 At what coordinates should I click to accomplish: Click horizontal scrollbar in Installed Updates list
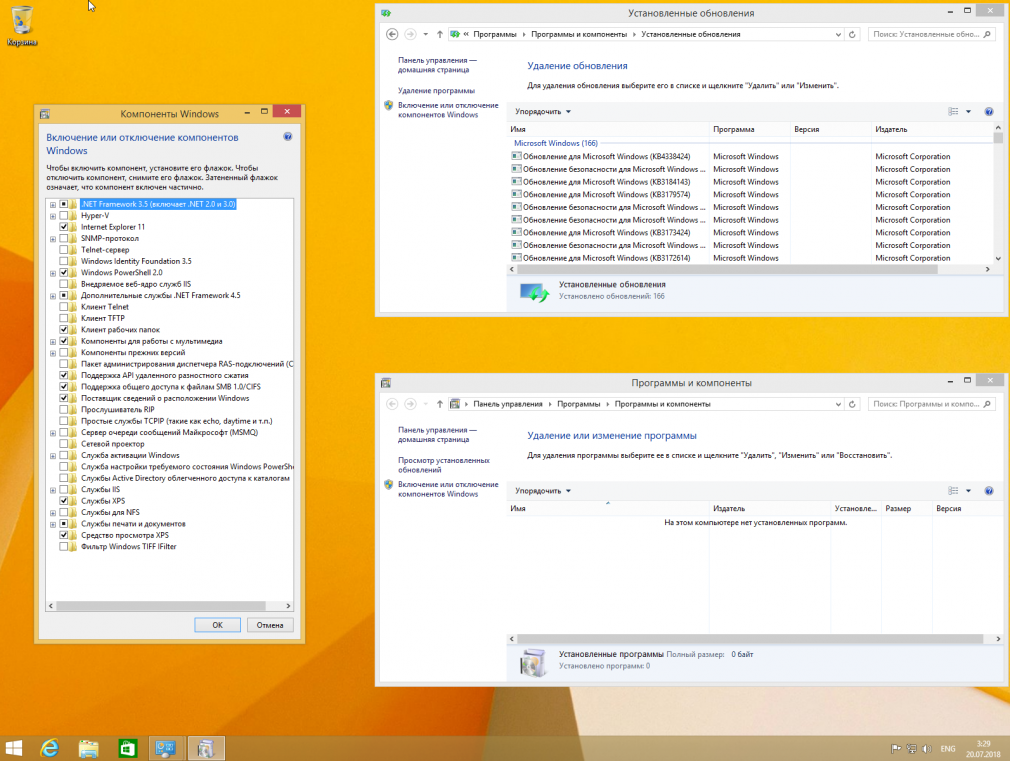[x=727, y=269]
